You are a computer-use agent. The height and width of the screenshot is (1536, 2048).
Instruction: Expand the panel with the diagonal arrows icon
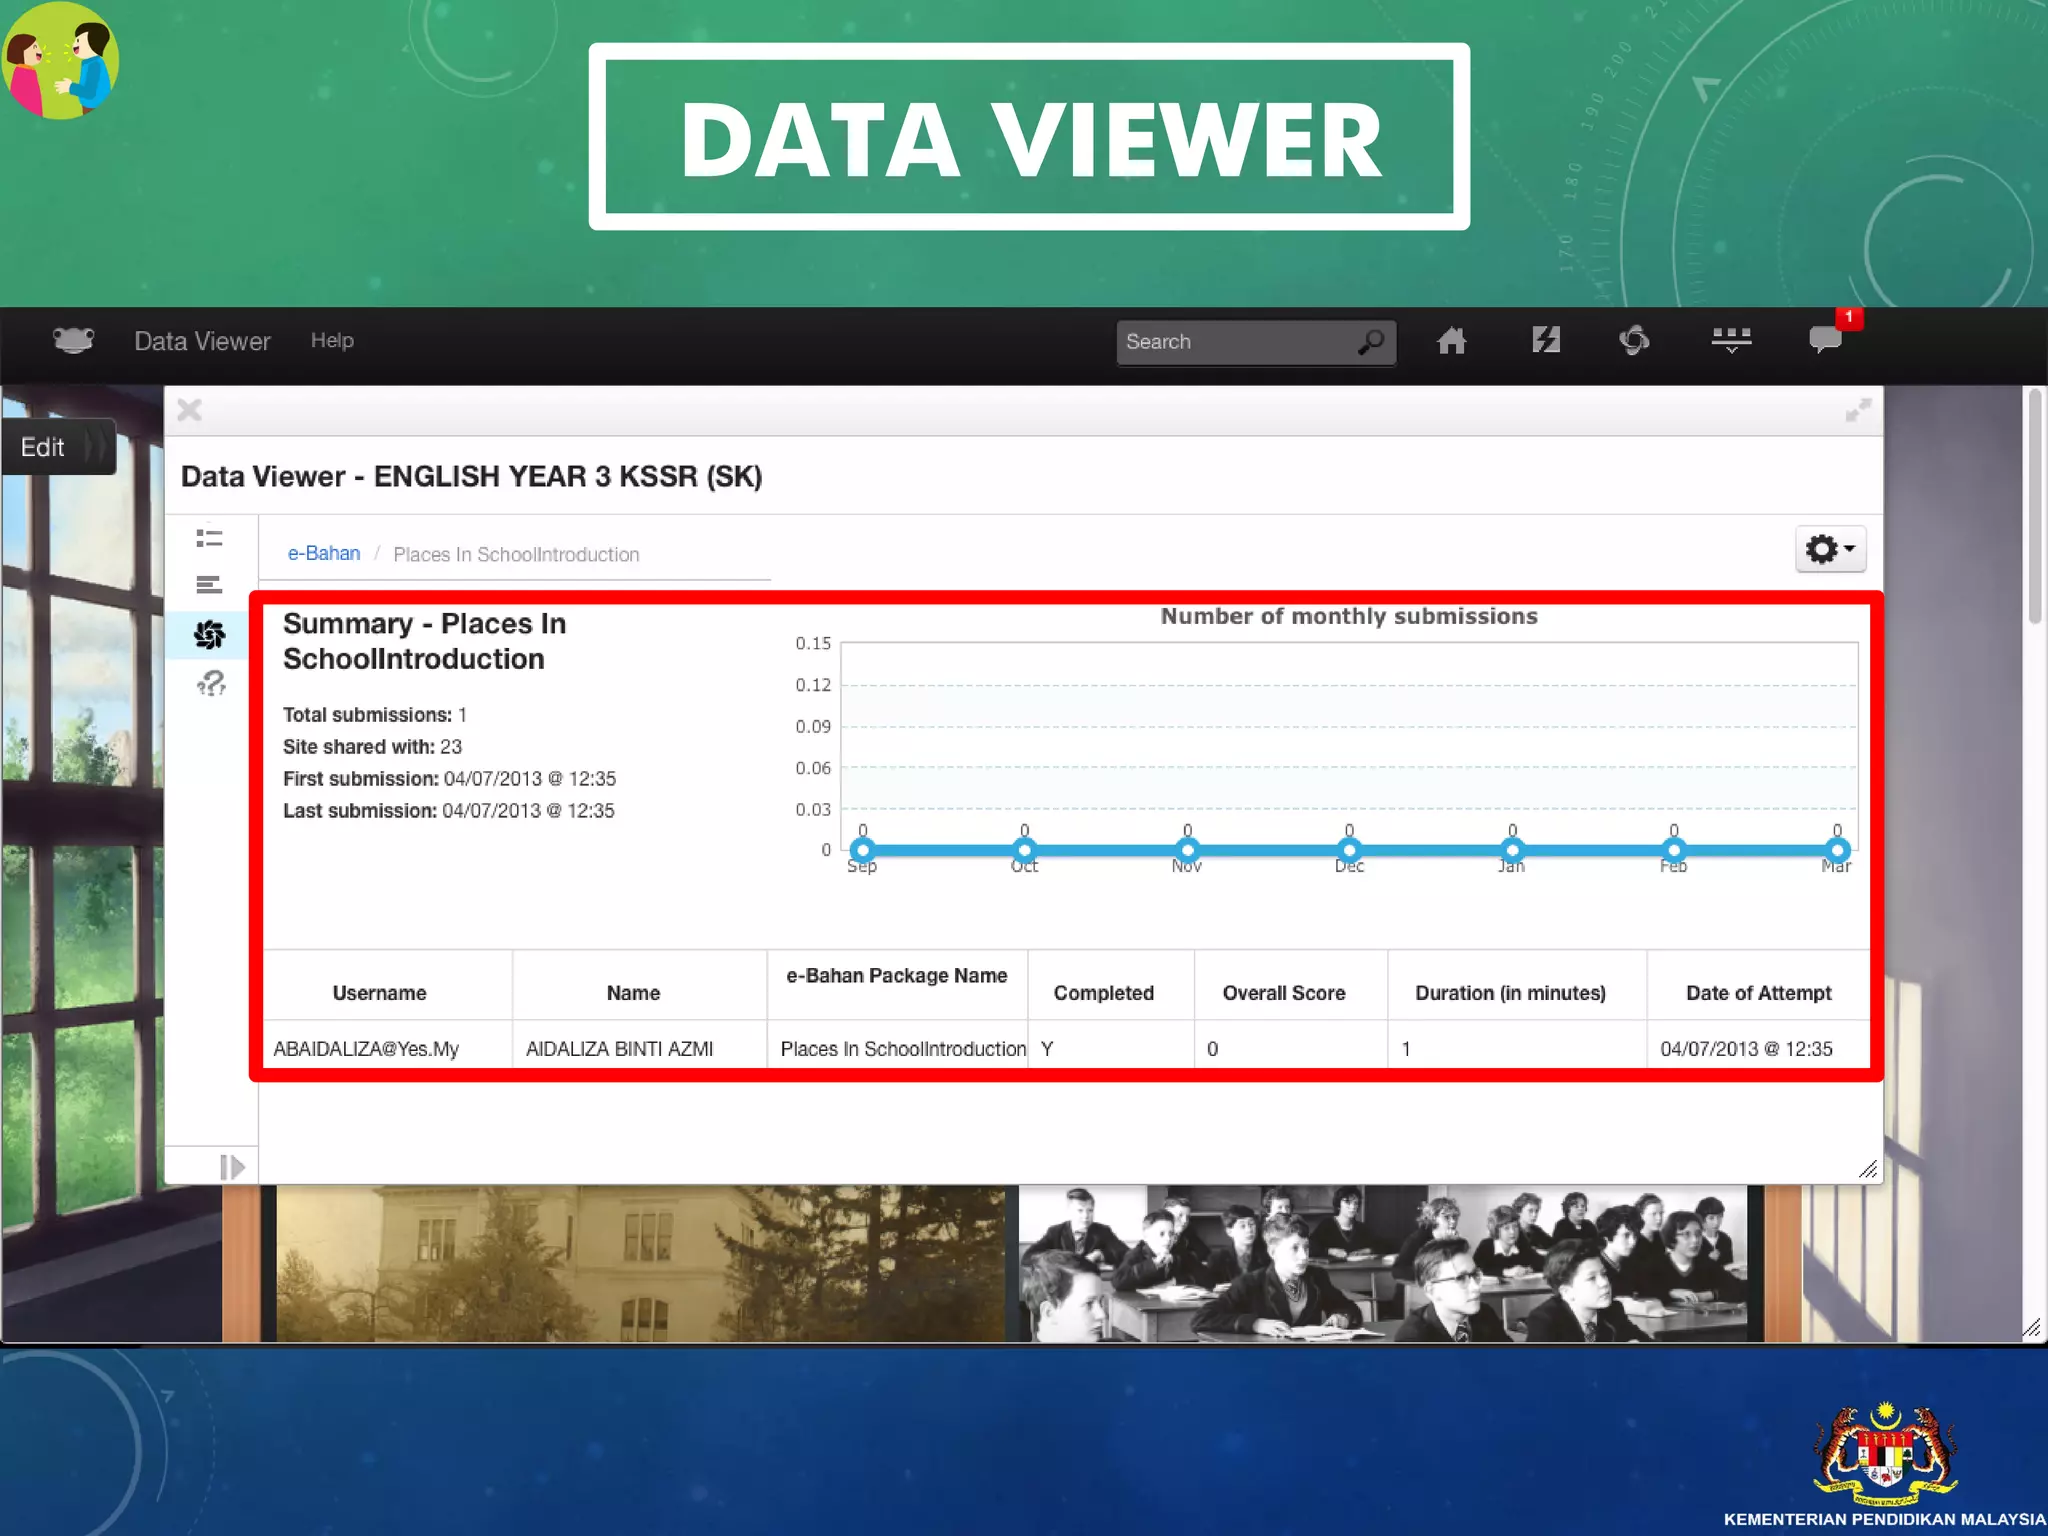point(1858,410)
